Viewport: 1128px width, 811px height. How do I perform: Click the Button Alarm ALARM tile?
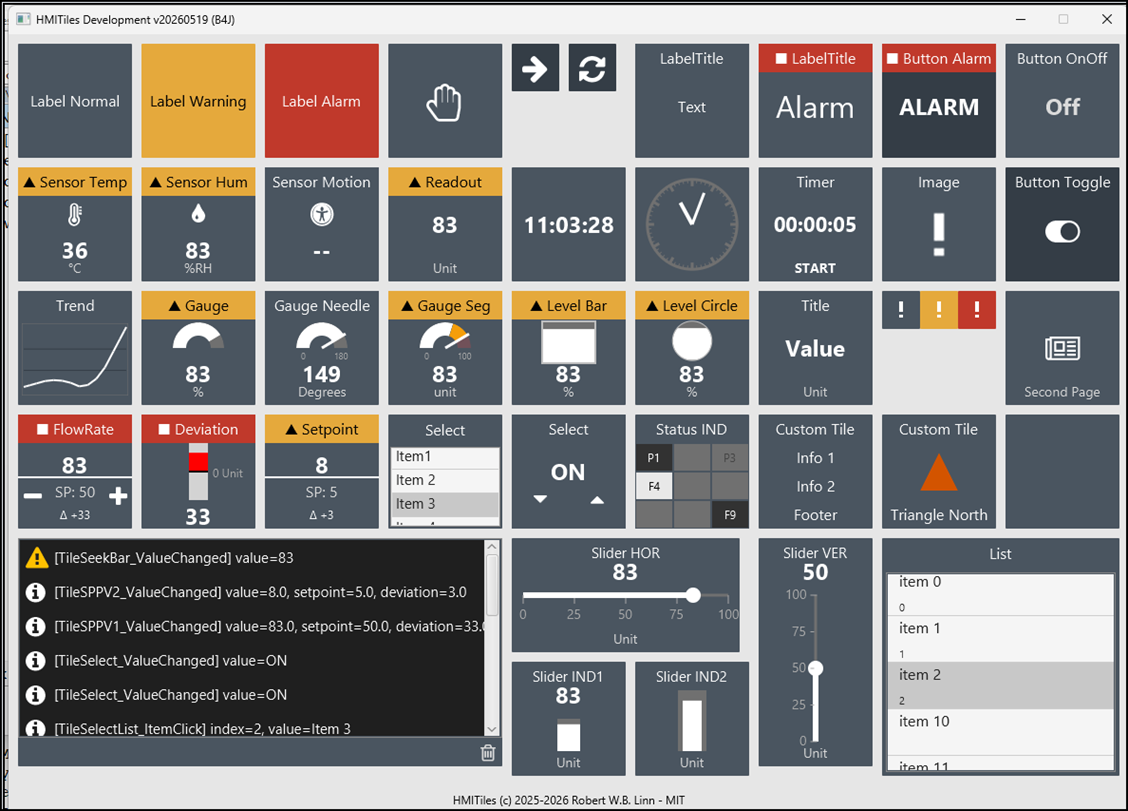(x=939, y=101)
